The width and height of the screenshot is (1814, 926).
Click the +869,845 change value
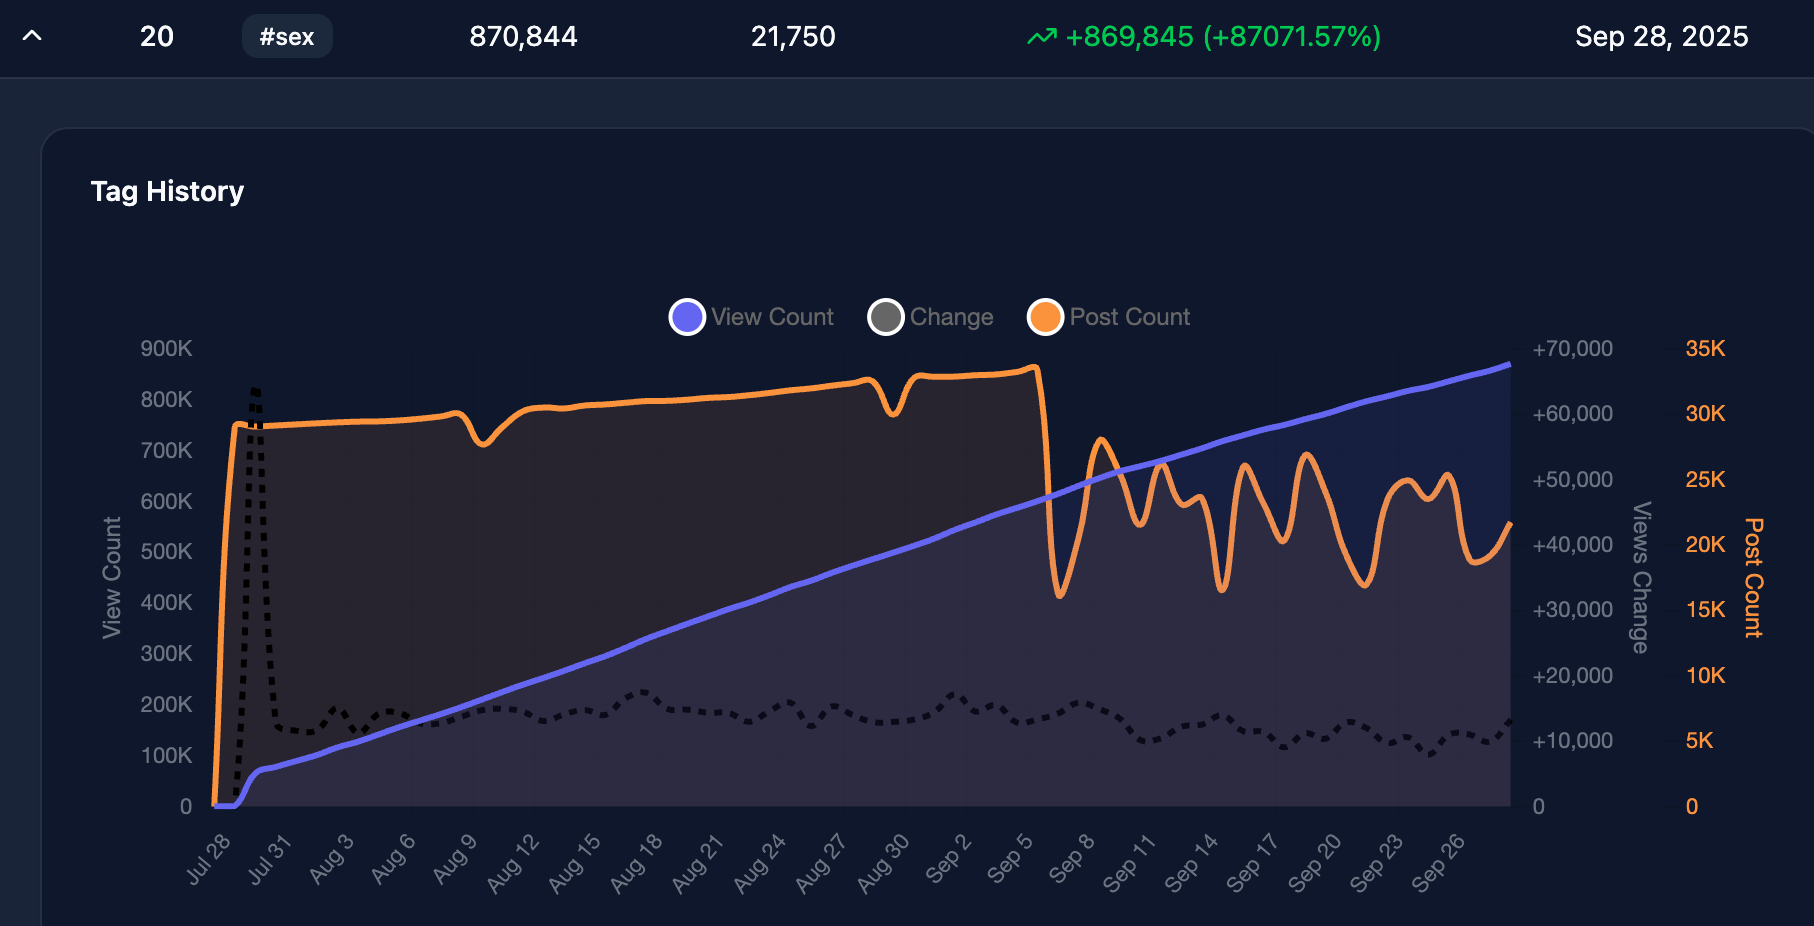point(1130,37)
